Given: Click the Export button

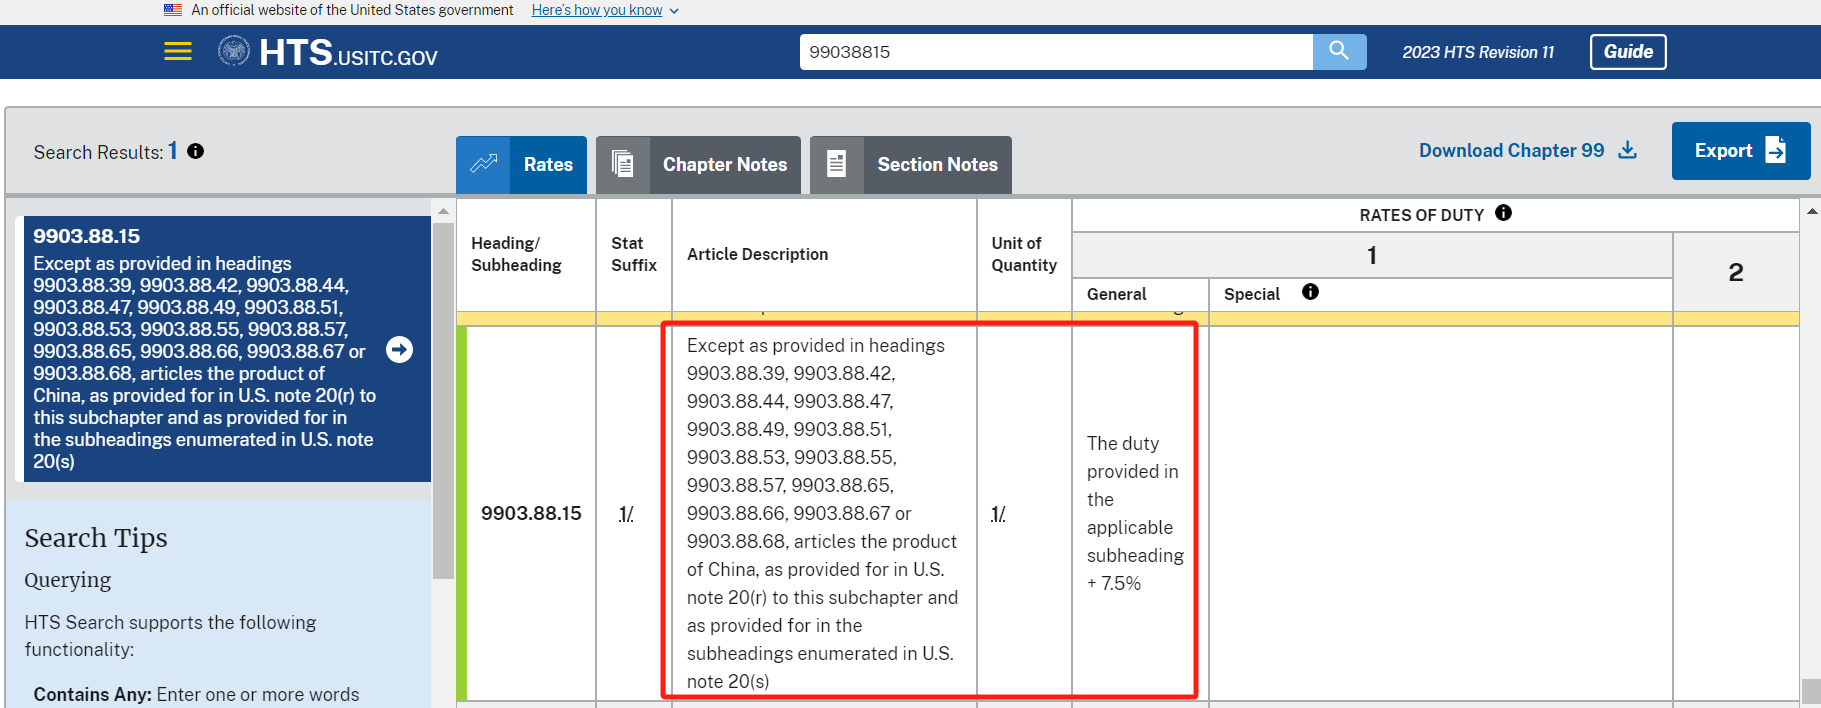Looking at the screenshot, I should (1740, 151).
